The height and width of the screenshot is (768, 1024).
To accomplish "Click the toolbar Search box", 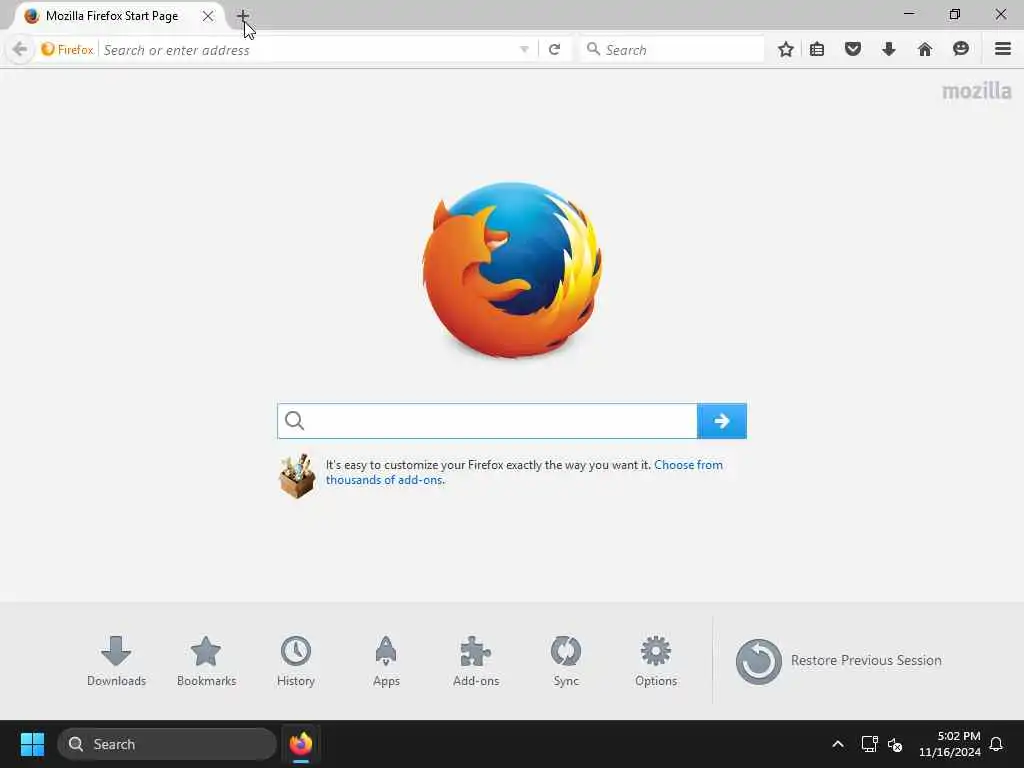I will pyautogui.click(x=672, y=50).
